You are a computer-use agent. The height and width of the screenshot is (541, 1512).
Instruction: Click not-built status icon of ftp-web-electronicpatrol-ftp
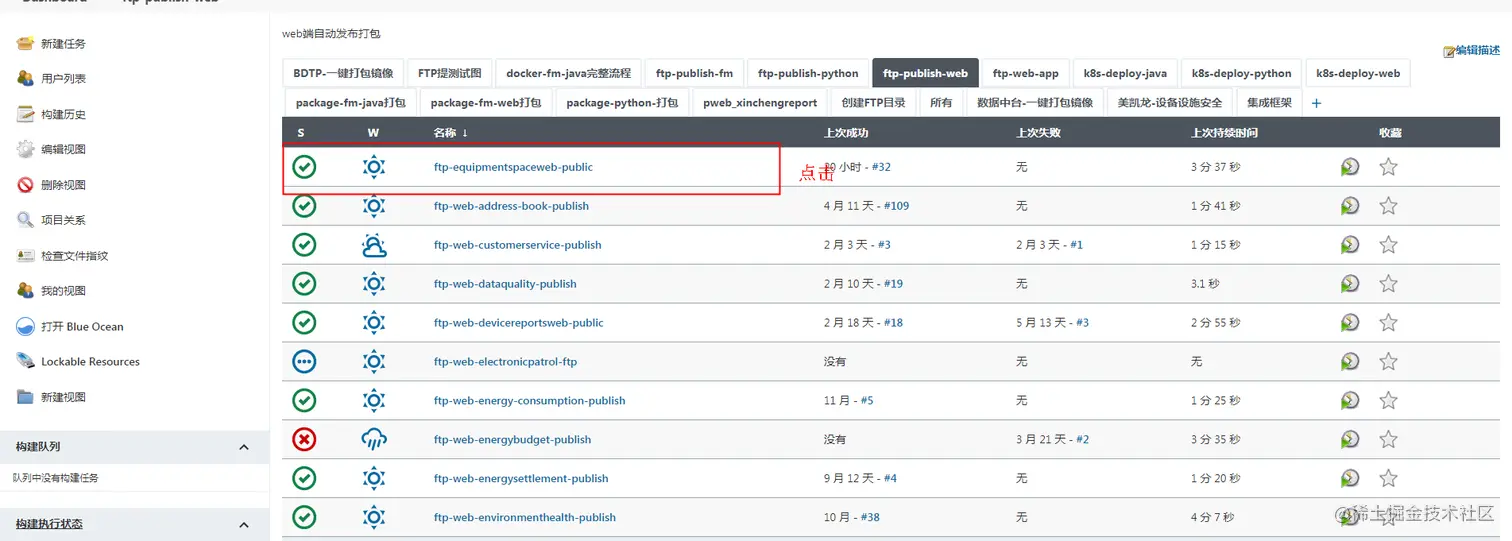304,361
